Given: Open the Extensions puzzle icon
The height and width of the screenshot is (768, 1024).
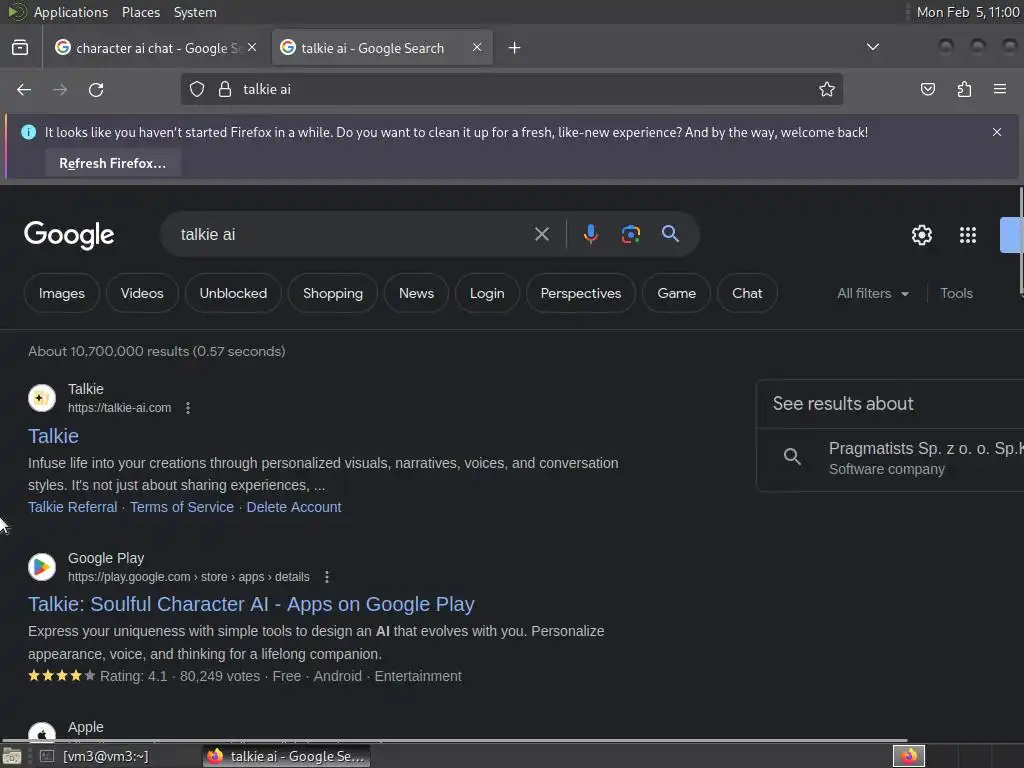Looking at the screenshot, I should pos(964,89).
